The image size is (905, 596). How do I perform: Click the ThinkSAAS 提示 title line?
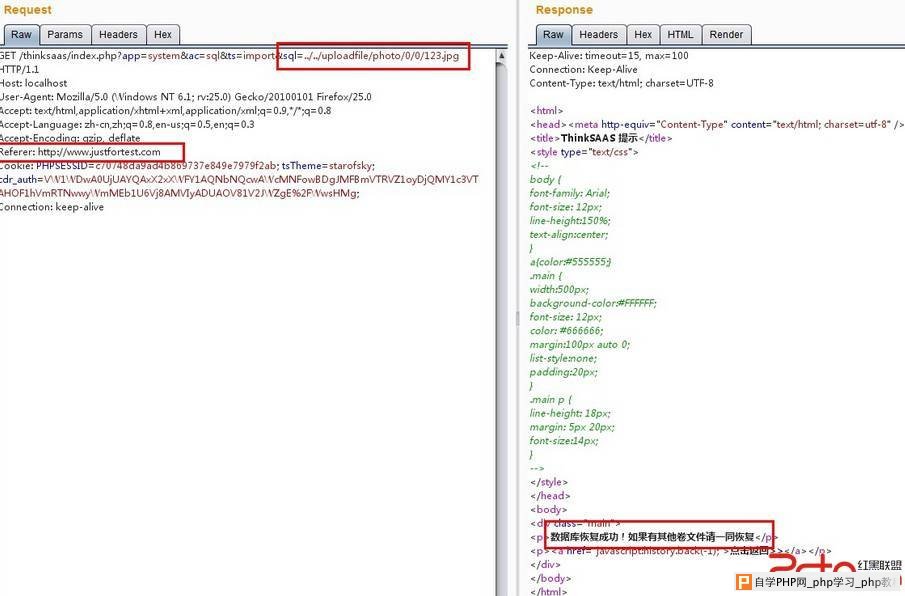tap(601, 138)
